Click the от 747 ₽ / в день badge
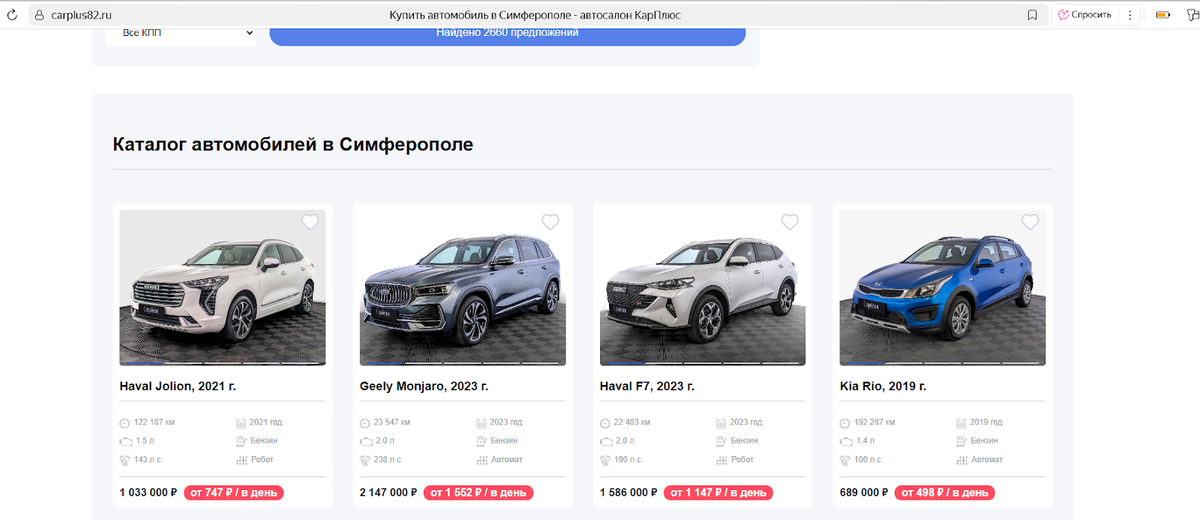Viewport: 1200px width, 520px height. coord(234,493)
